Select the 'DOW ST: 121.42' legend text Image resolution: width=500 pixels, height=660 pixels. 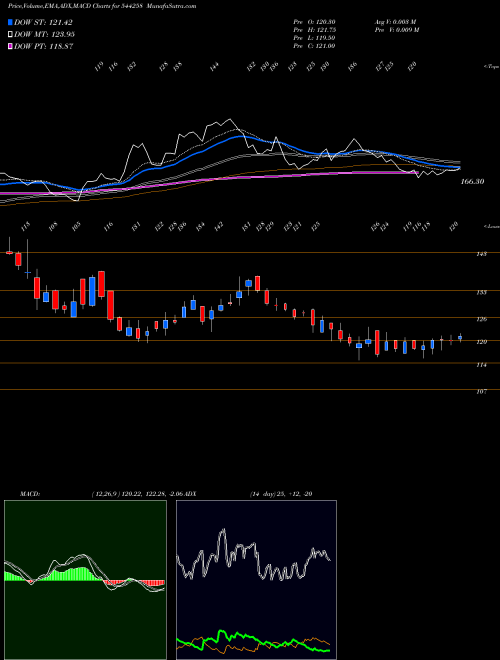(44, 23)
